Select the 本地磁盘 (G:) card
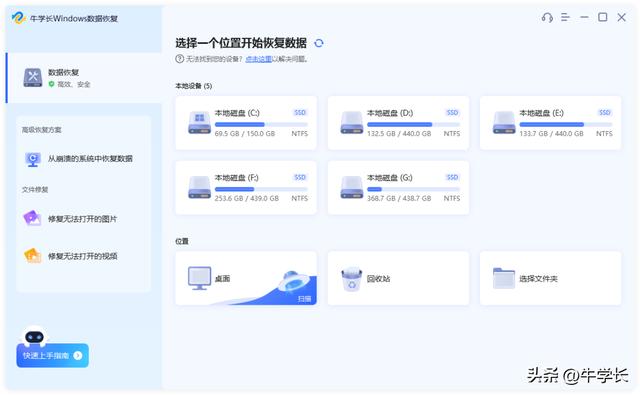640x395 pixels. (398, 187)
